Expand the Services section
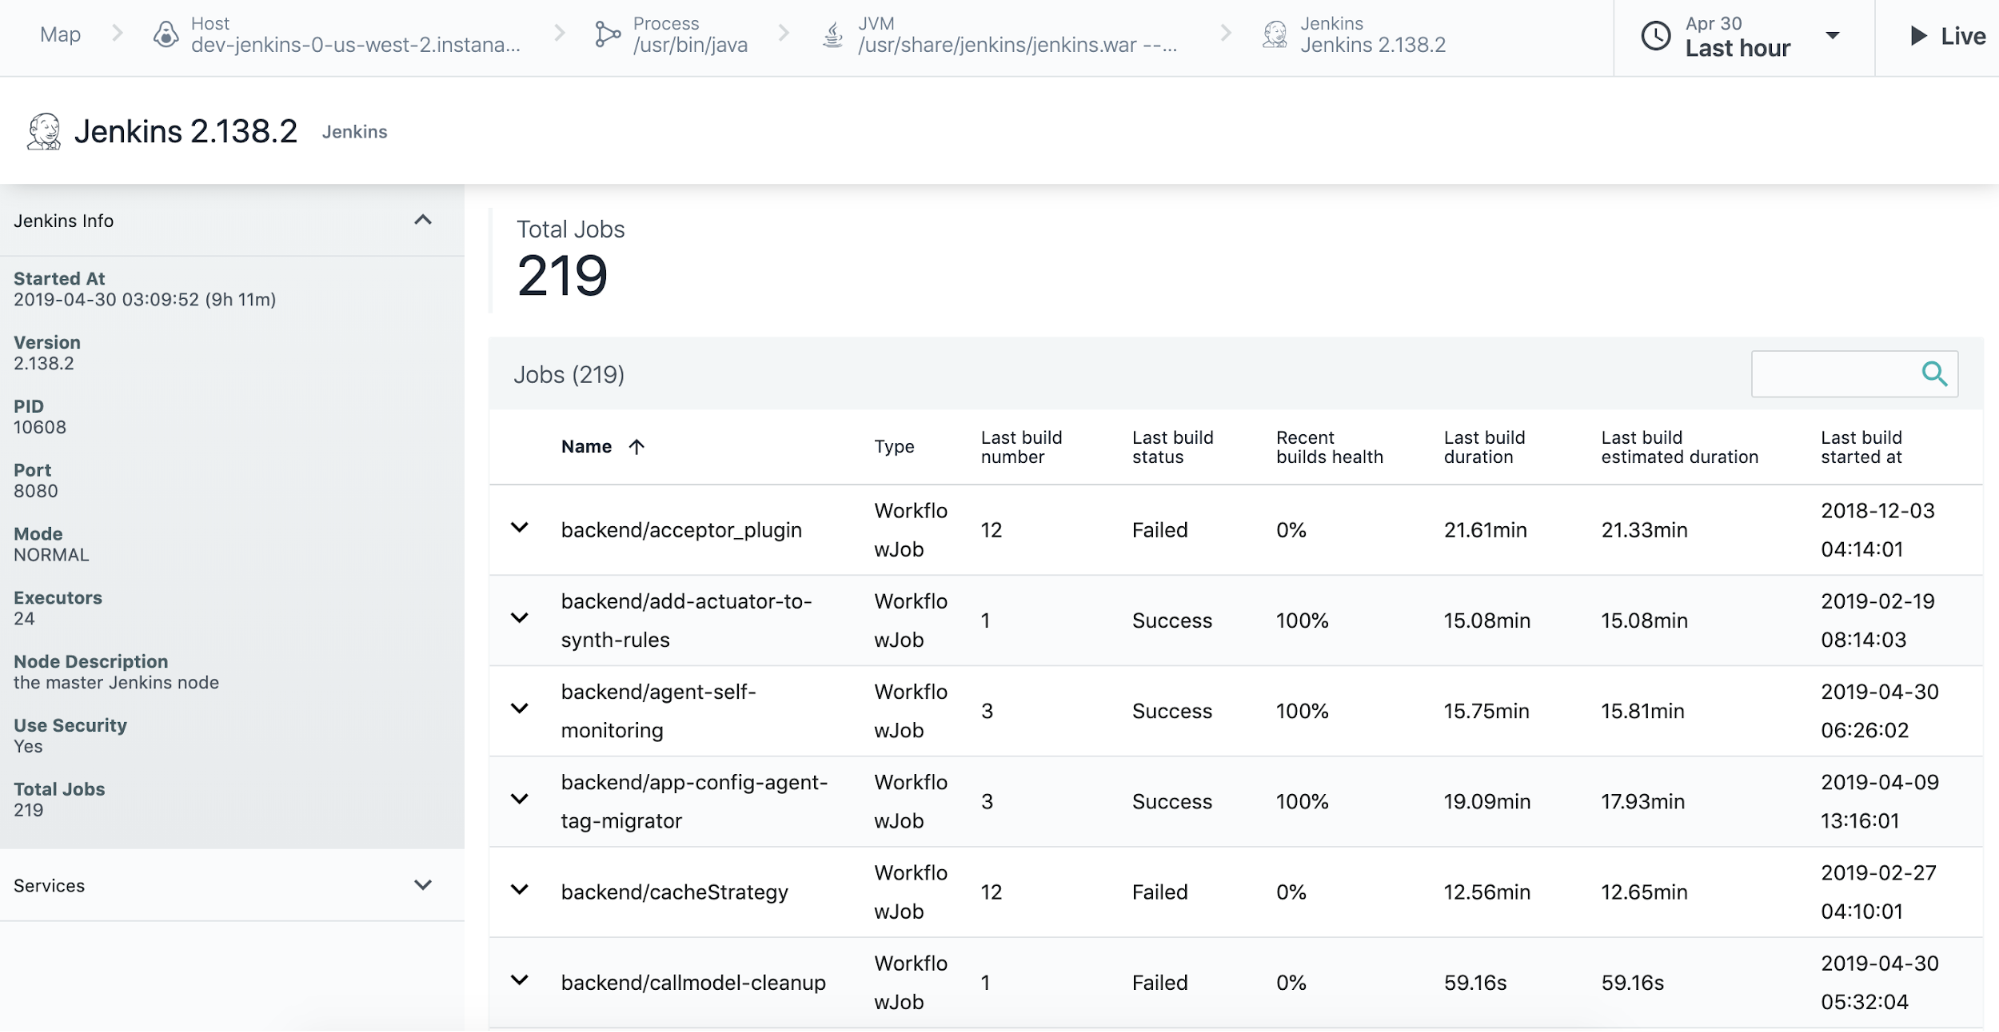The height and width of the screenshot is (1032, 1999). 423,885
